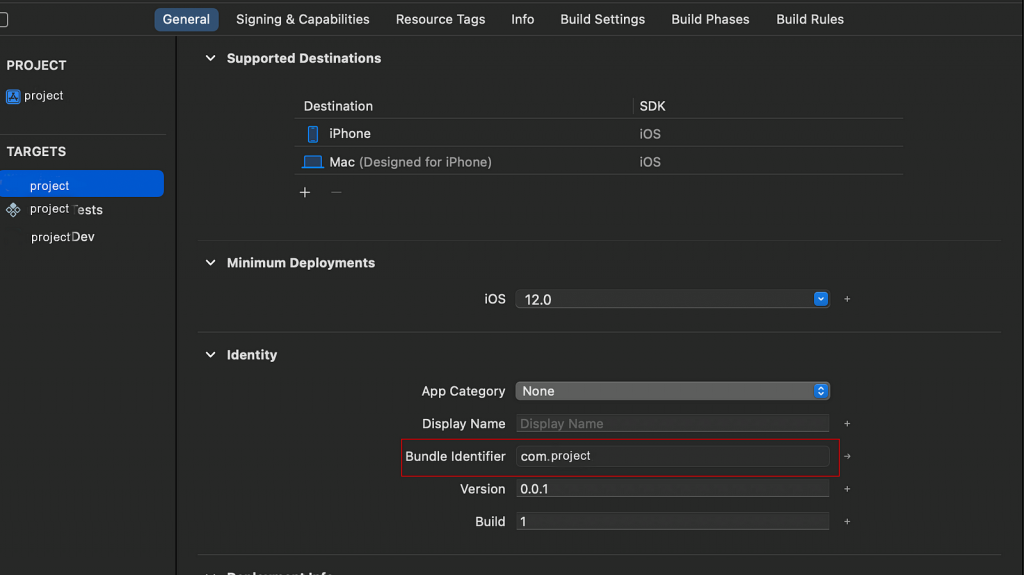Viewport: 1024px width, 575px height.
Task: Click arrow icon beside Bundle Identifier field
Action: coord(847,456)
